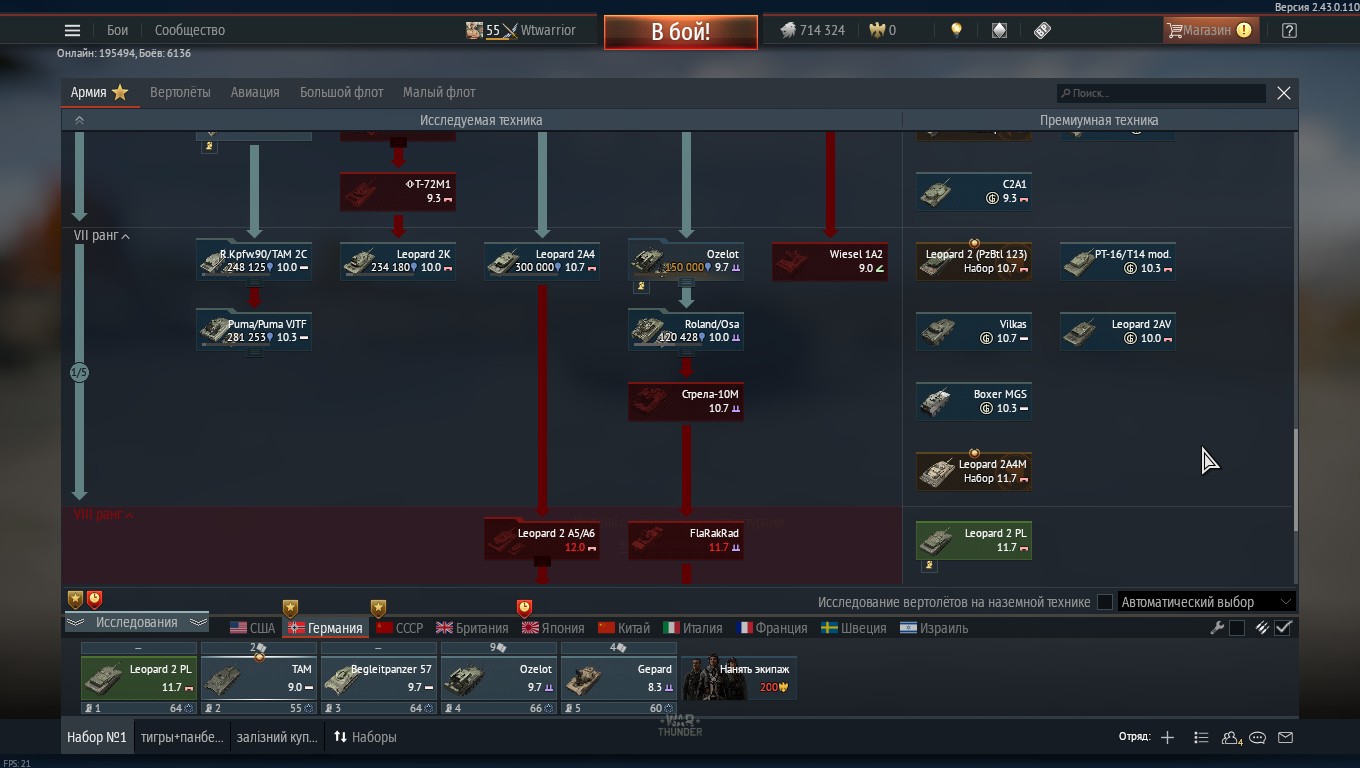Screen dimensions: 1360x768
Task: Click in the Поиск search field
Action: 1161,93
